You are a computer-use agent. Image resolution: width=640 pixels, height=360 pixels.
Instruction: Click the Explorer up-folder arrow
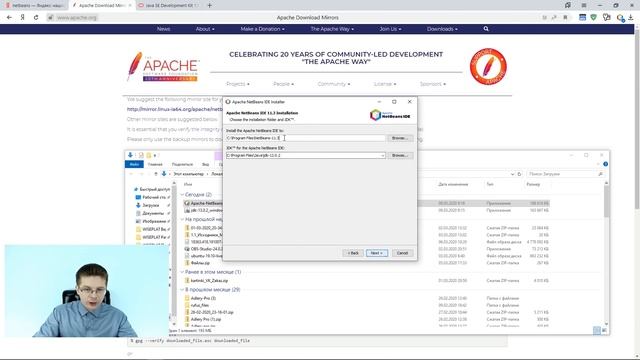(156, 174)
